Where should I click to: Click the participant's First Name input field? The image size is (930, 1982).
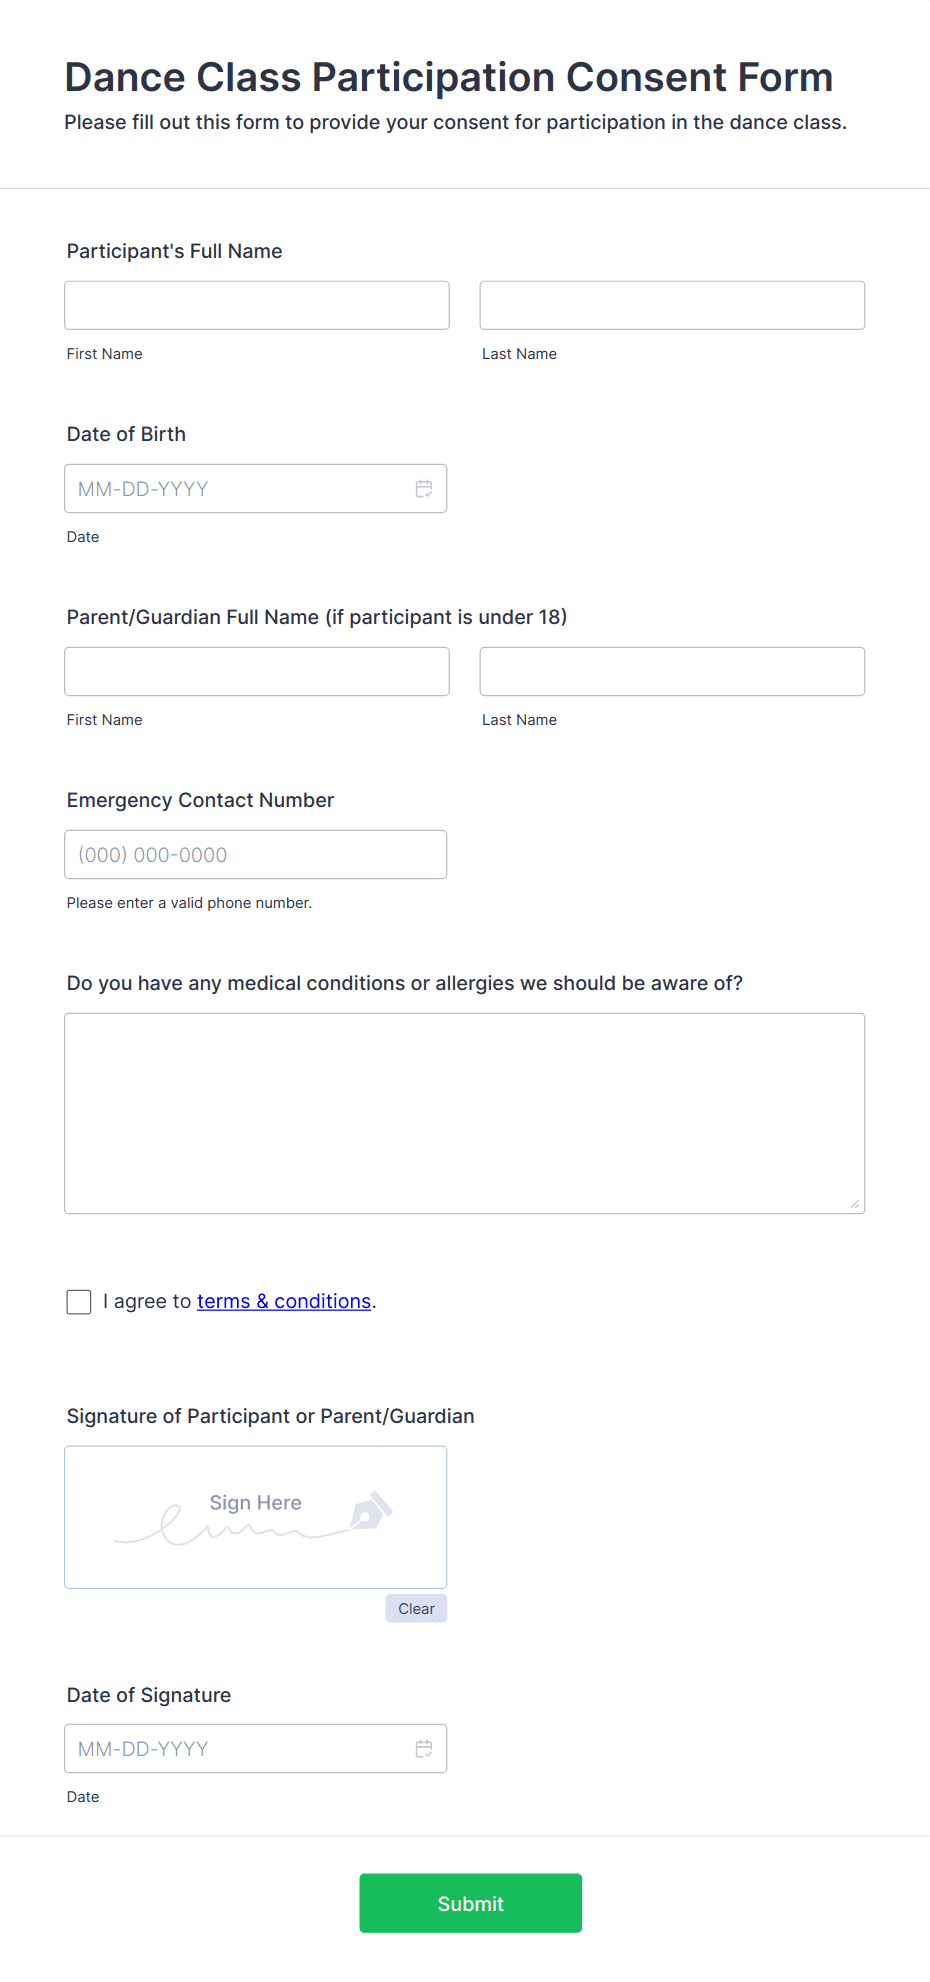click(x=256, y=304)
